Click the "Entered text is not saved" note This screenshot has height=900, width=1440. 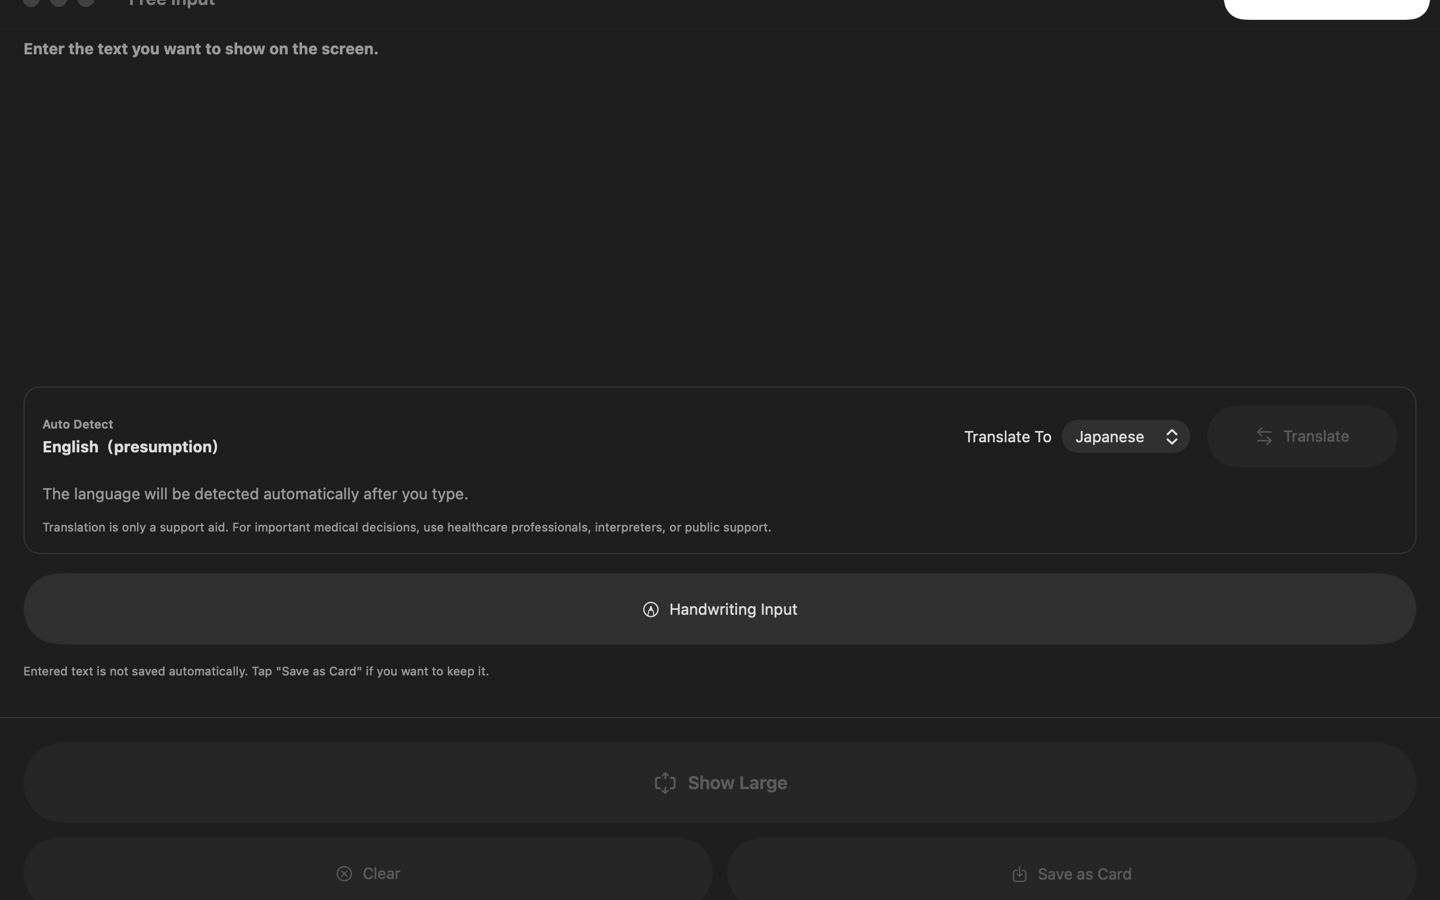256,671
